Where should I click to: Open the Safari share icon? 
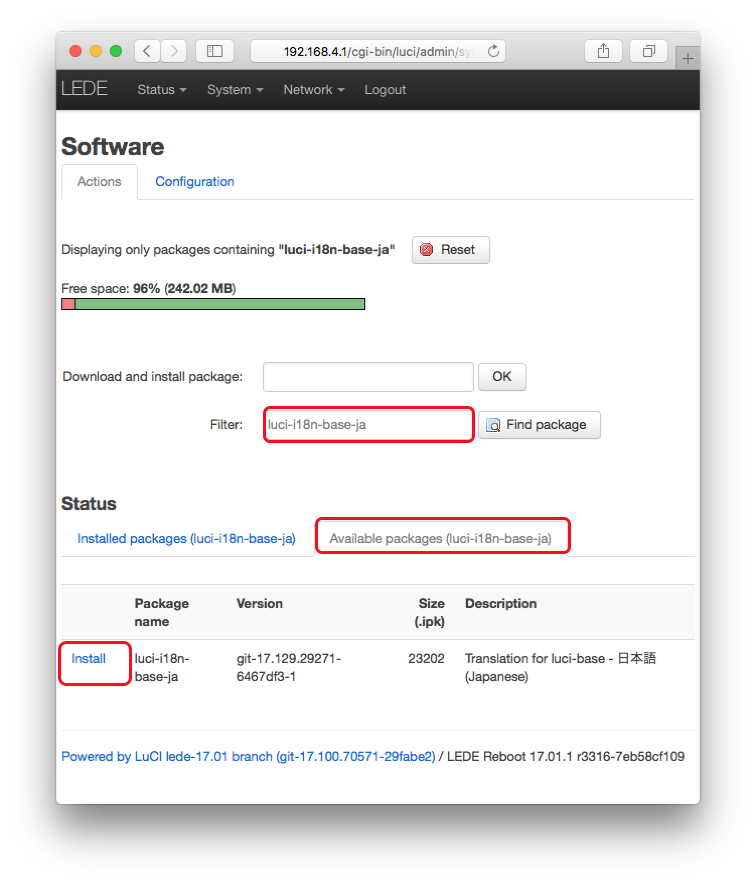pyautogui.click(x=603, y=51)
